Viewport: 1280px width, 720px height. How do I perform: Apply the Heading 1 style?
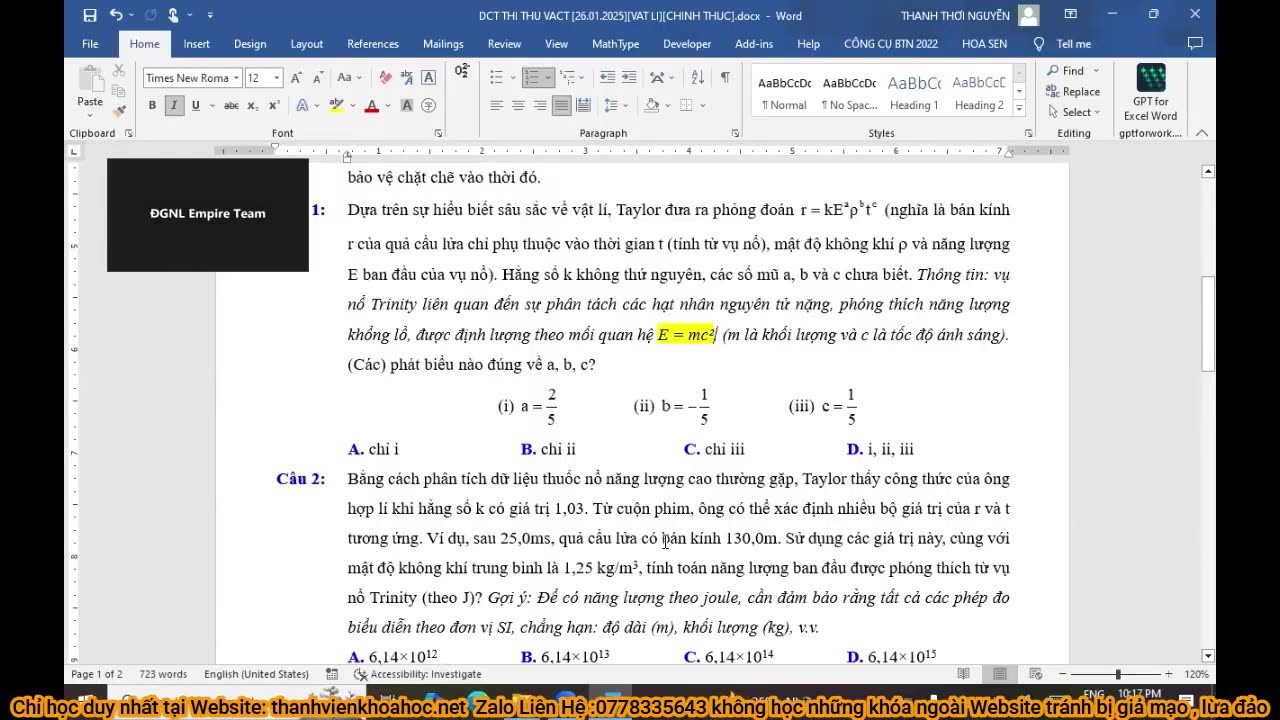click(914, 92)
